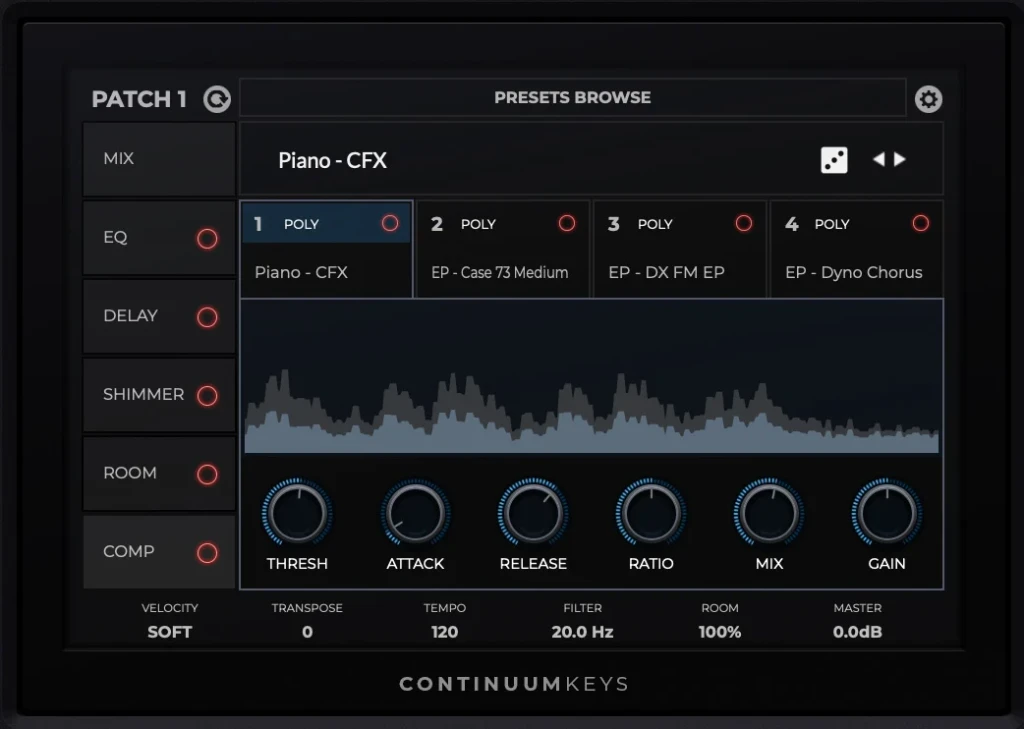Click the POLY mode label on layer 3

point(655,224)
